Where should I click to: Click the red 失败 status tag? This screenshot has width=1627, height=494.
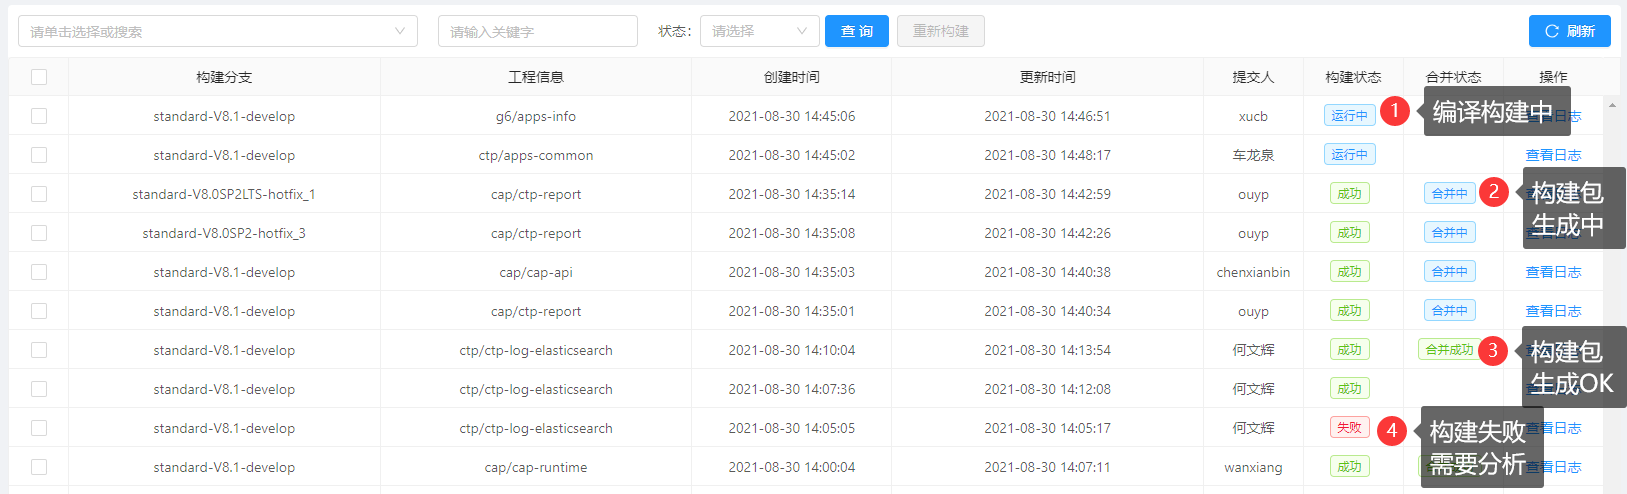(x=1349, y=428)
